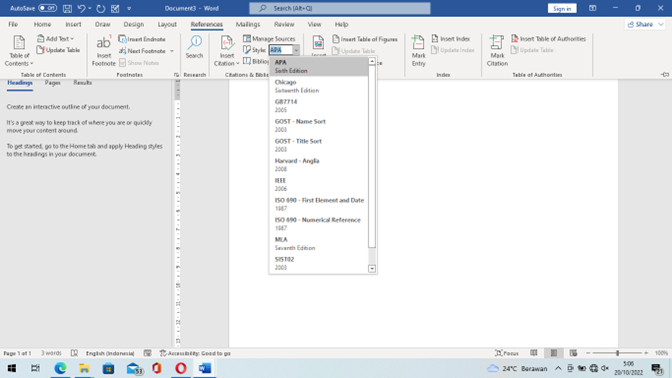
Task: Open Undo history dropdown arrow
Action: (x=90, y=8)
